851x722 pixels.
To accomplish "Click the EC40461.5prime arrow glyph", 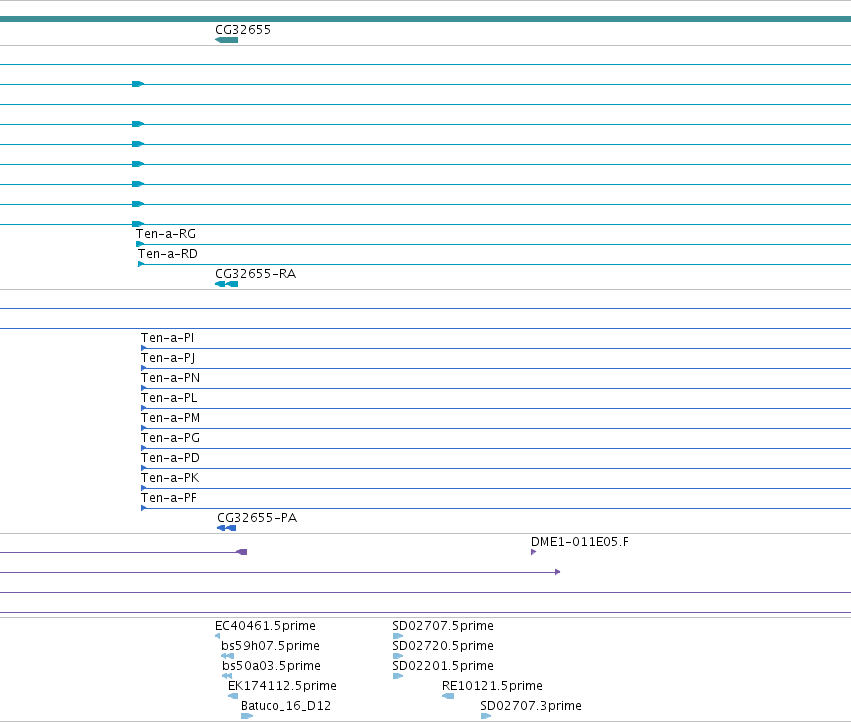I will [x=218, y=636].
